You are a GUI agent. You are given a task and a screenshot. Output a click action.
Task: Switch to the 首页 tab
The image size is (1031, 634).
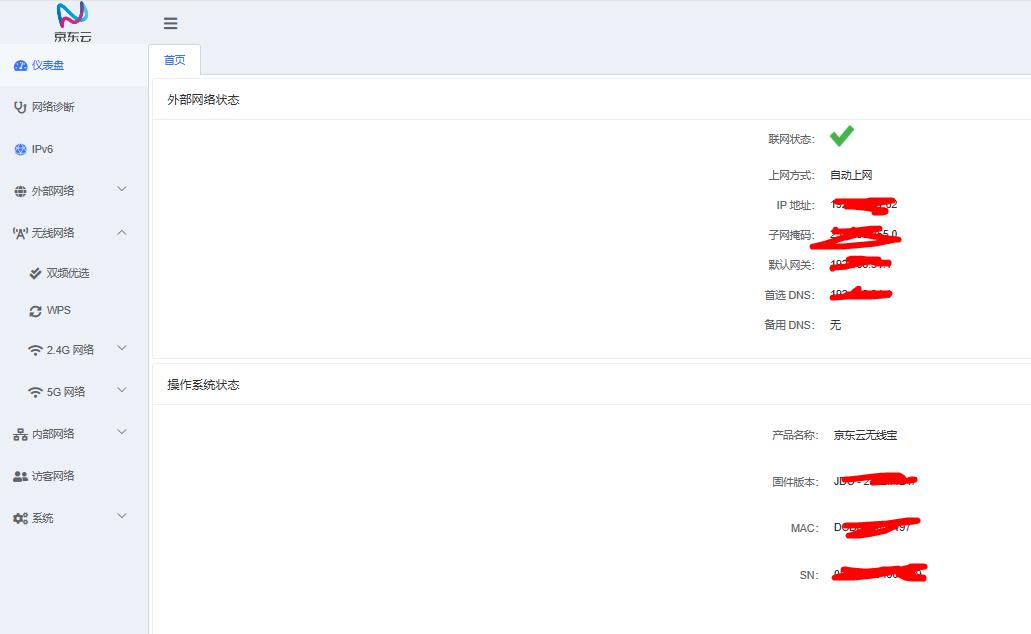[174, 60]
